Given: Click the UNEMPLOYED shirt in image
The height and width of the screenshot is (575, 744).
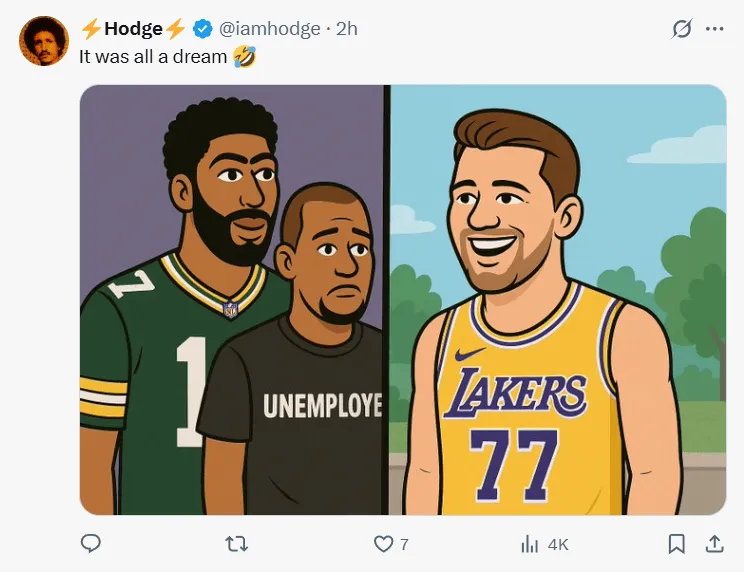Looking at the screenshot, I should pos(320,405).
